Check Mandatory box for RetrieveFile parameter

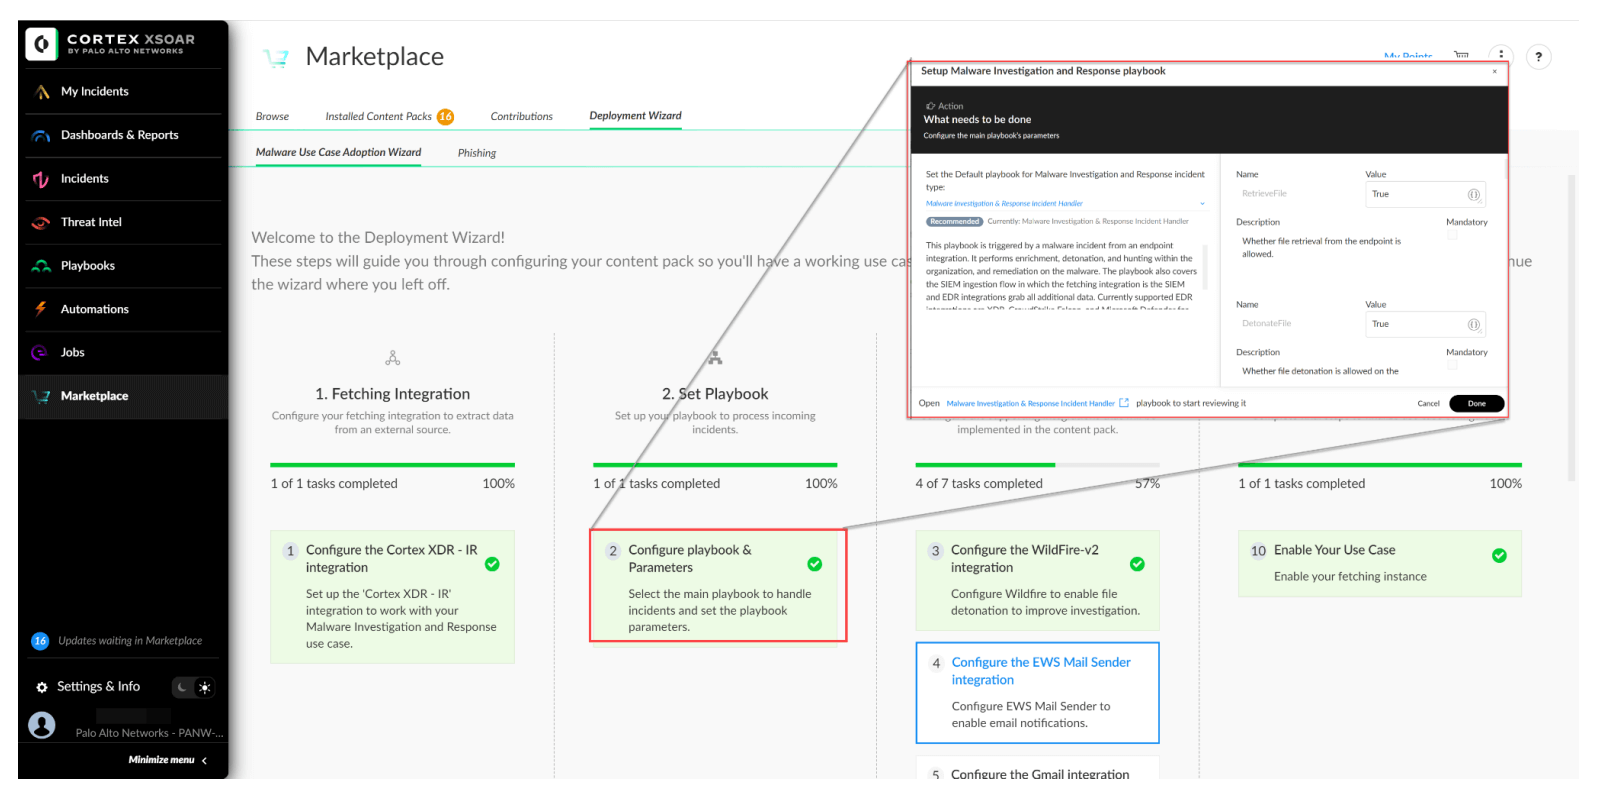coord(1452,236)
